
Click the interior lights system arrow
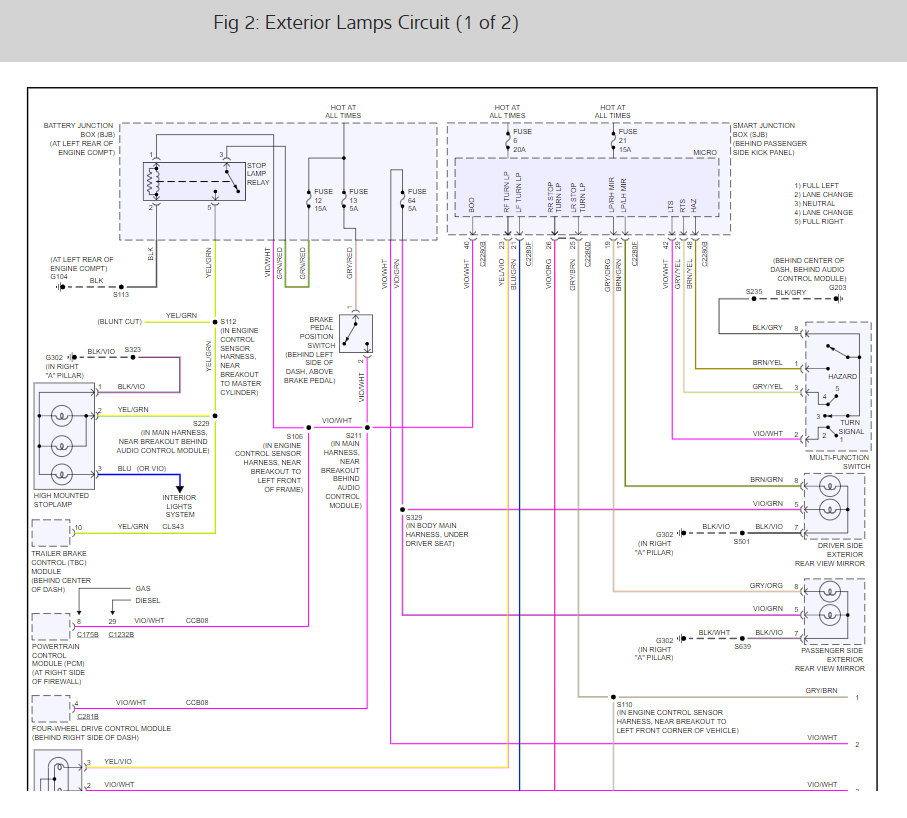point(179,487)
